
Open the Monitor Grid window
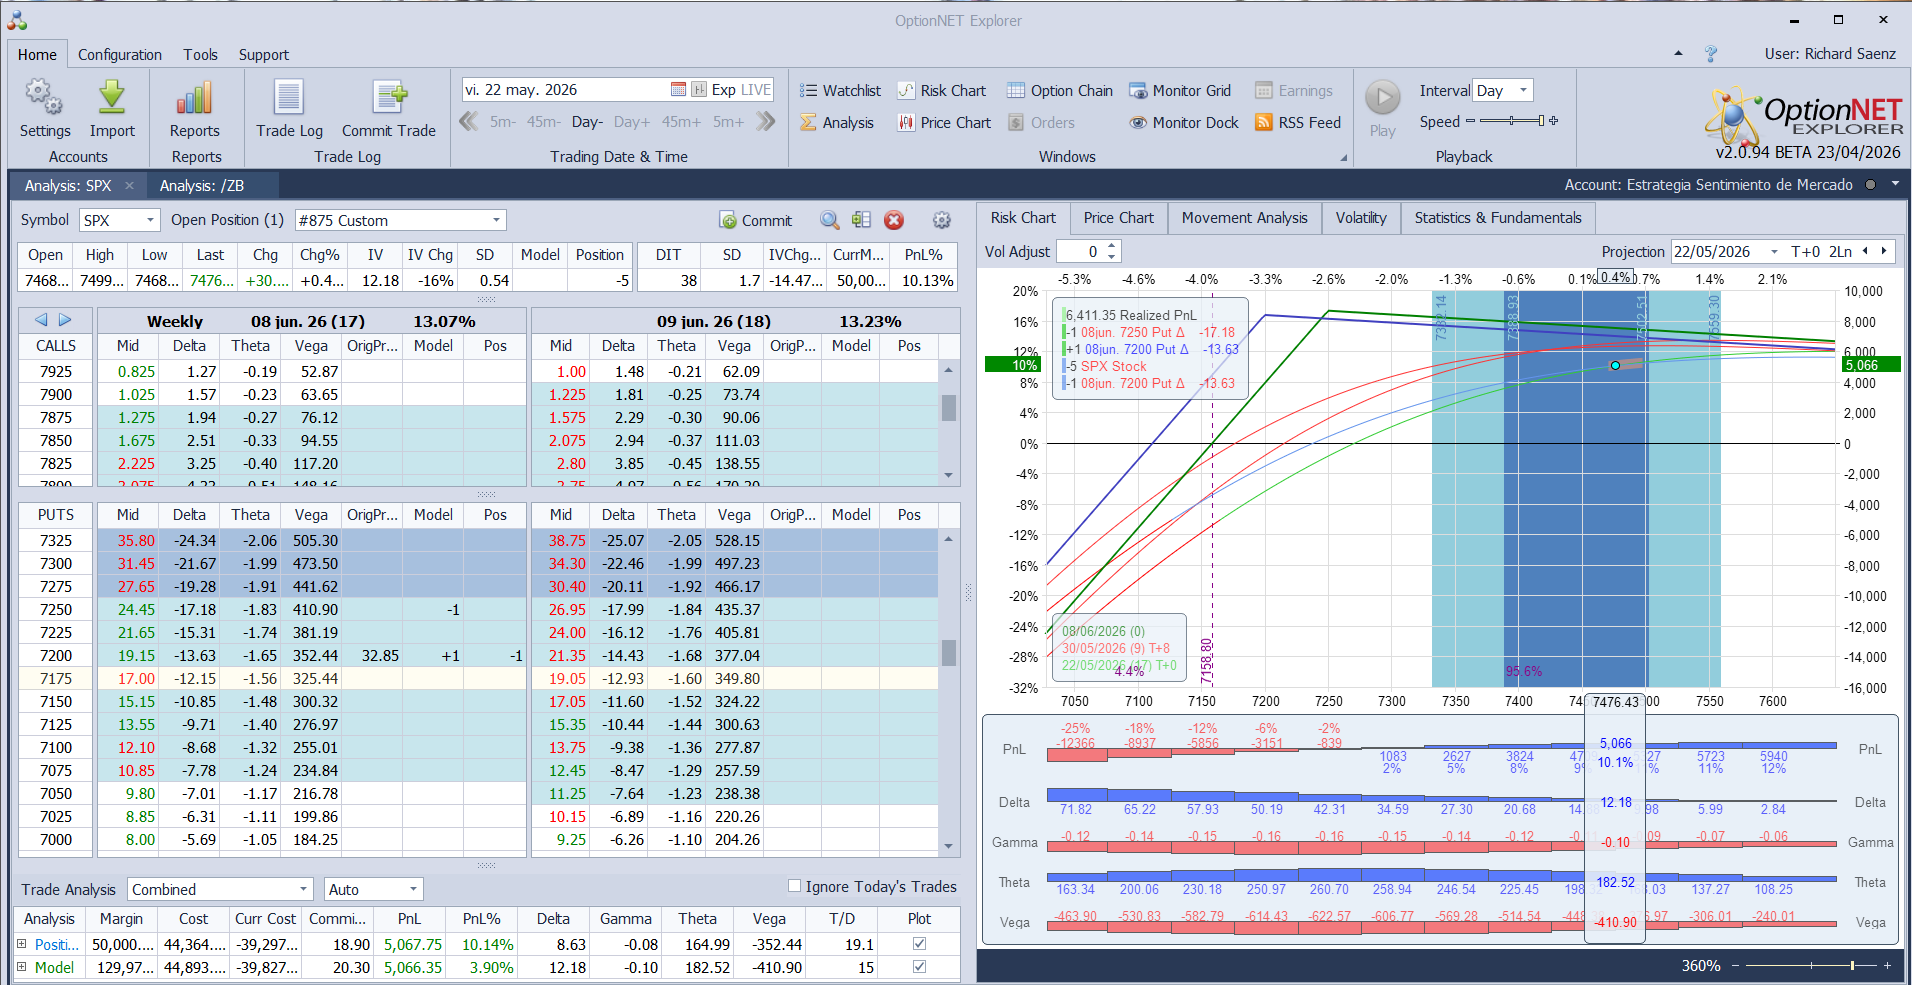1179,91
